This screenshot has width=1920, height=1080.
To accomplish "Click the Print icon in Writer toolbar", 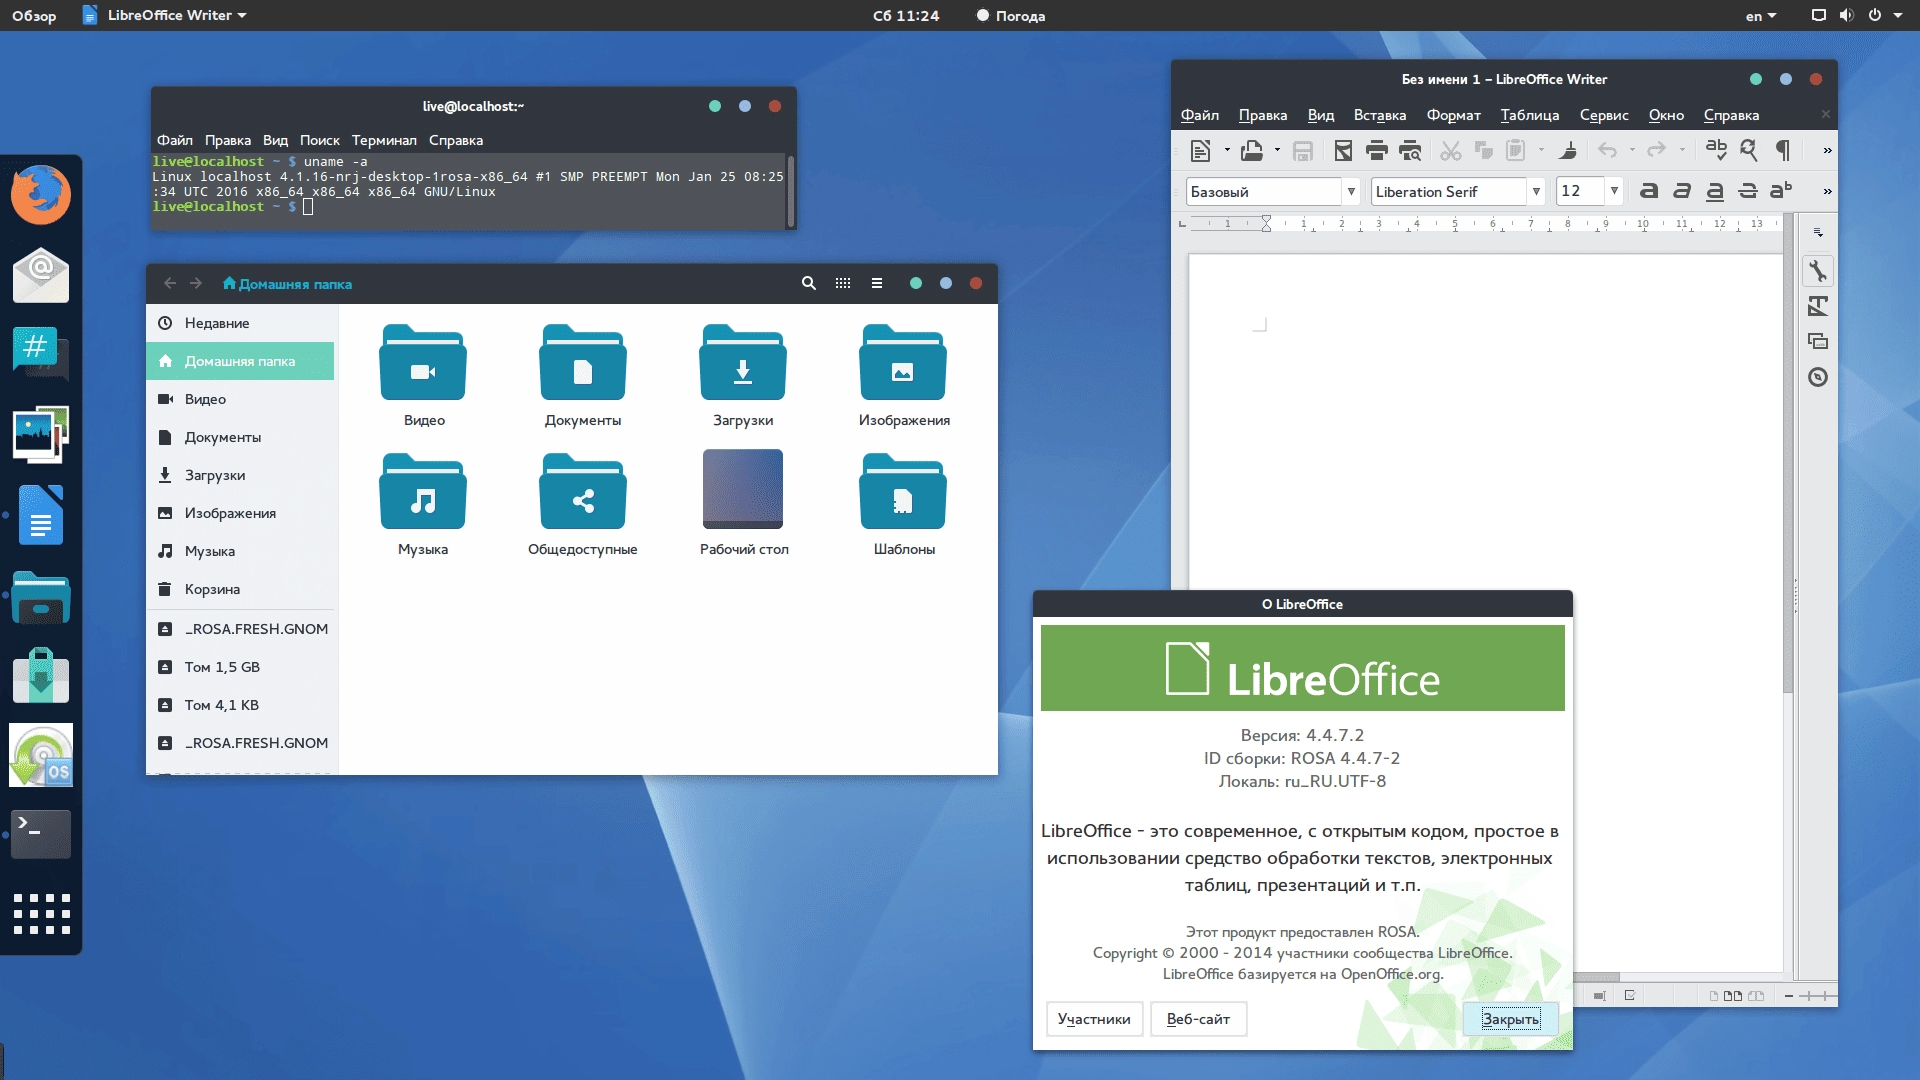I will (x=1376, y=151).
